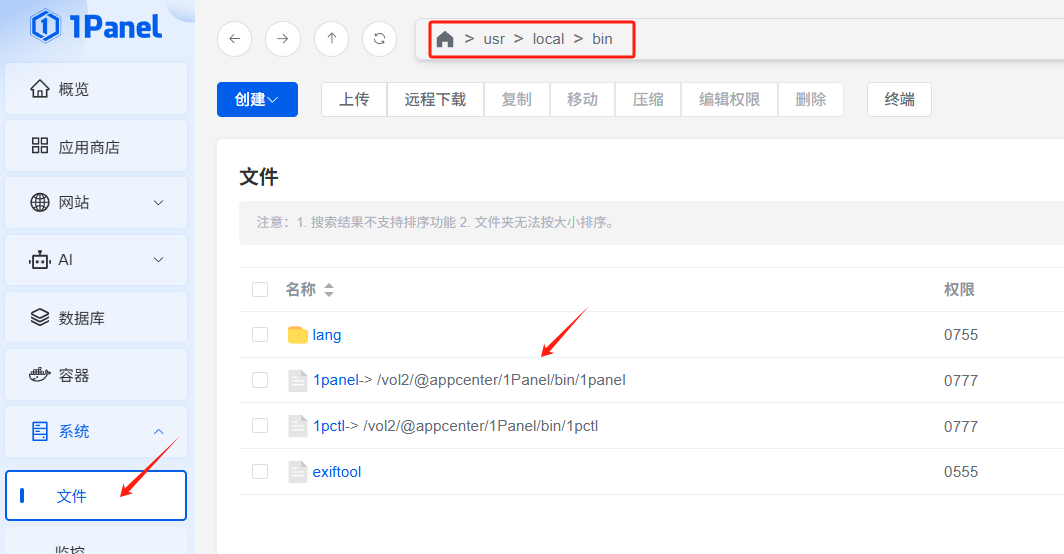The width and height of the screenshot is (1064, 554).
Task: Click the 远程下载 button
Action: click(436, 99)
